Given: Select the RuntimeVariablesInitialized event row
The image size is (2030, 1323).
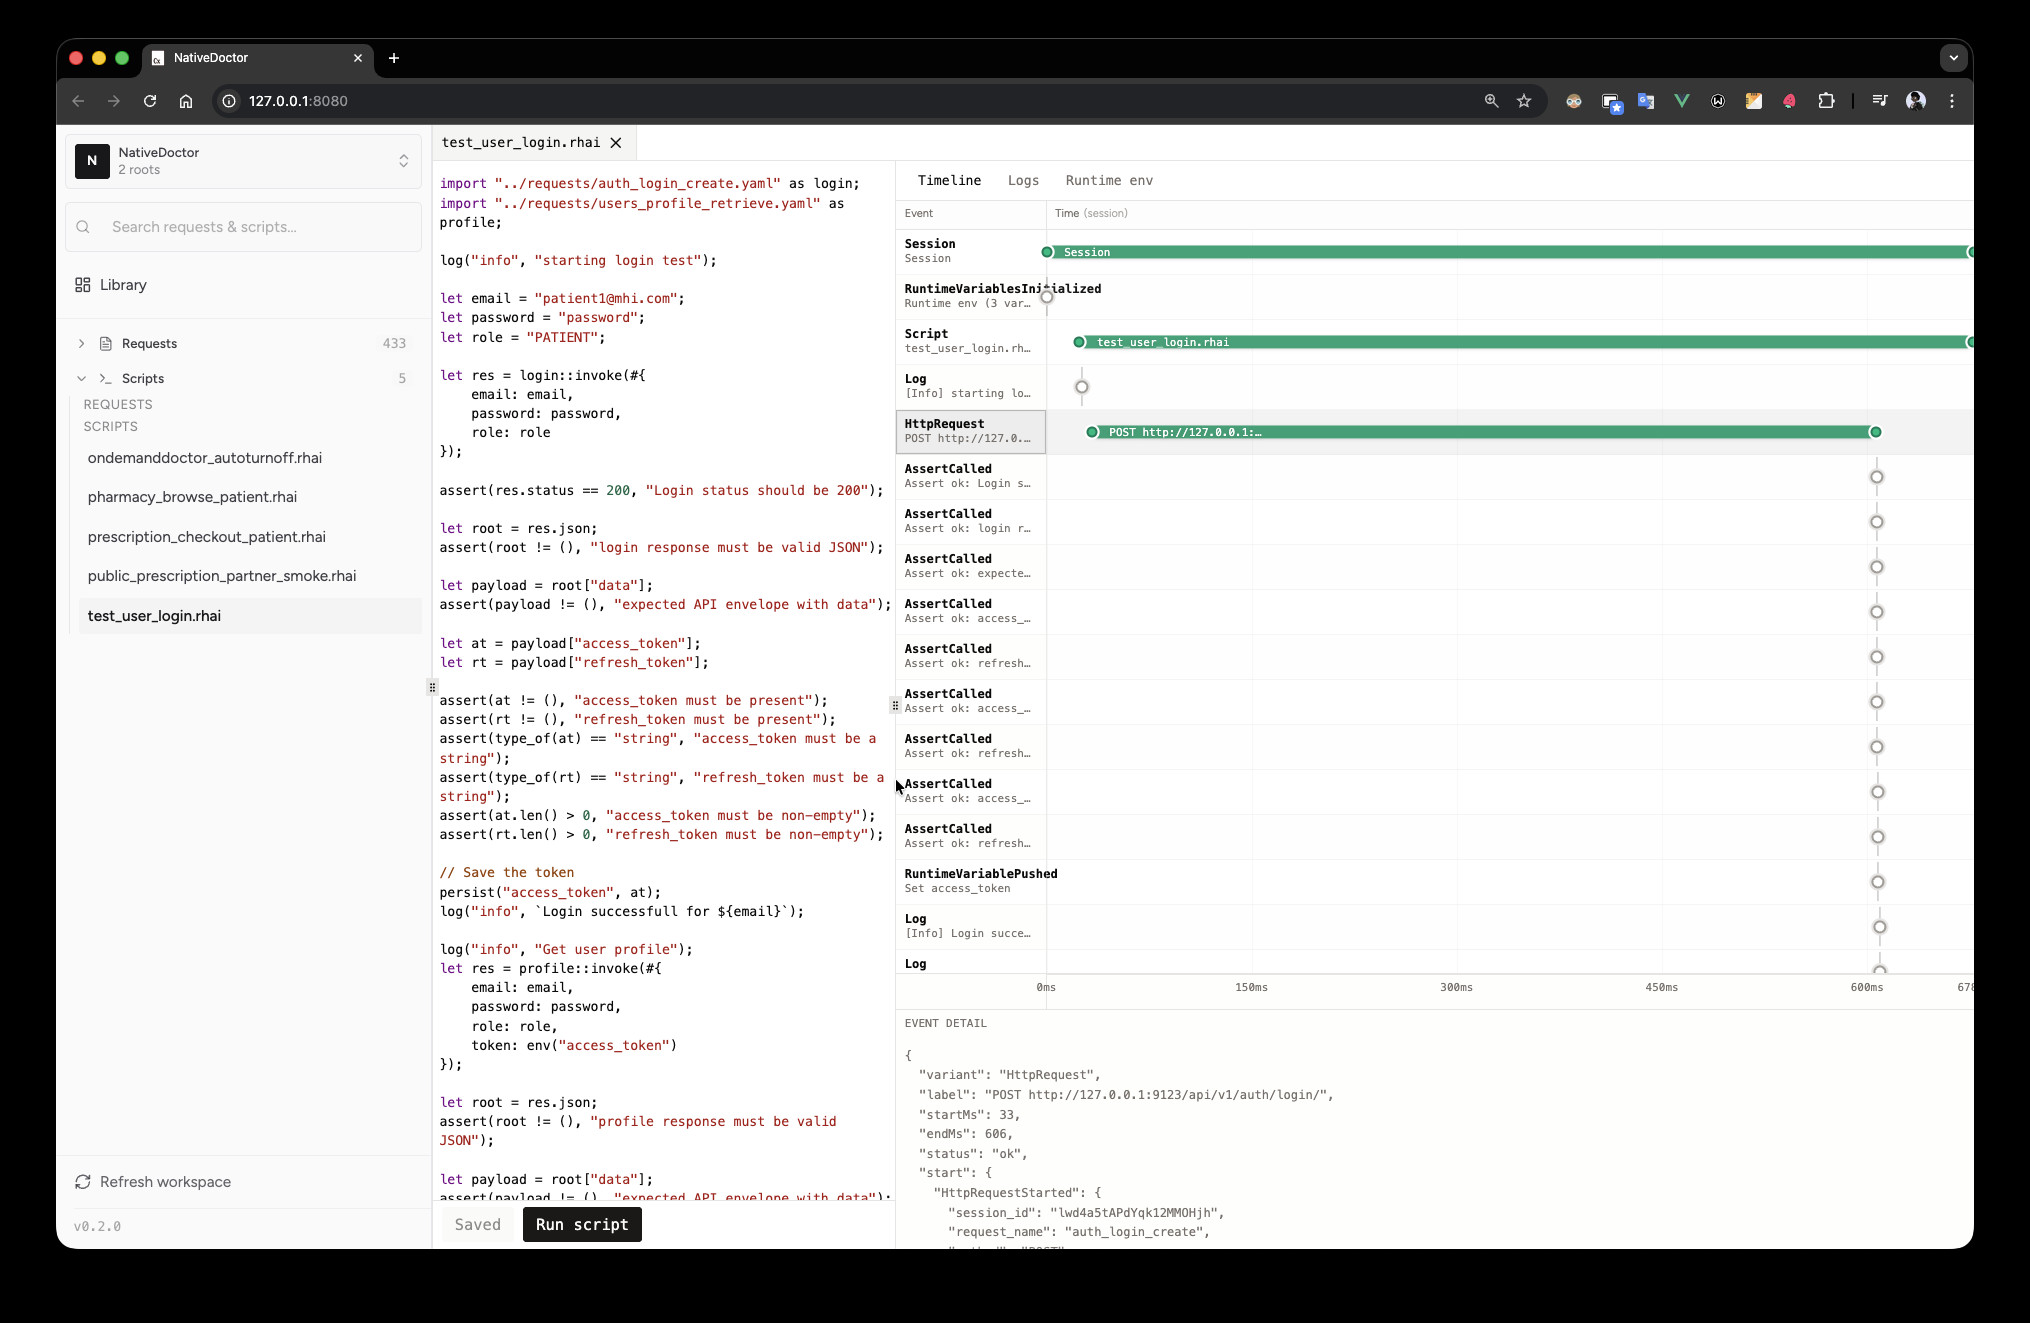Looking at the screenshot, I should [970, 296].
